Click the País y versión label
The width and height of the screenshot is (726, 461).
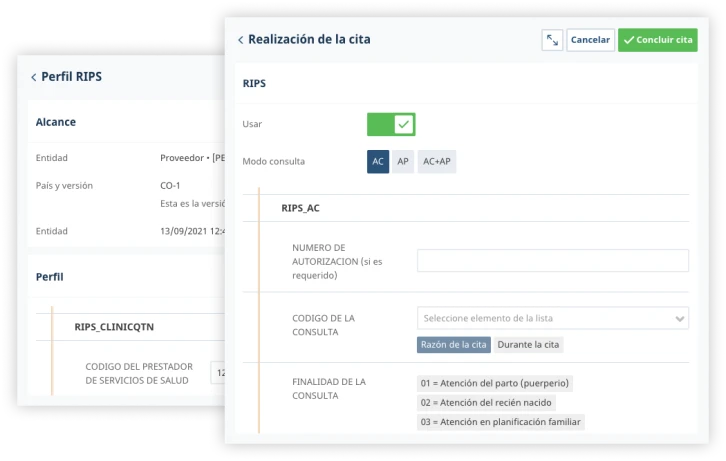pos(64,186)
